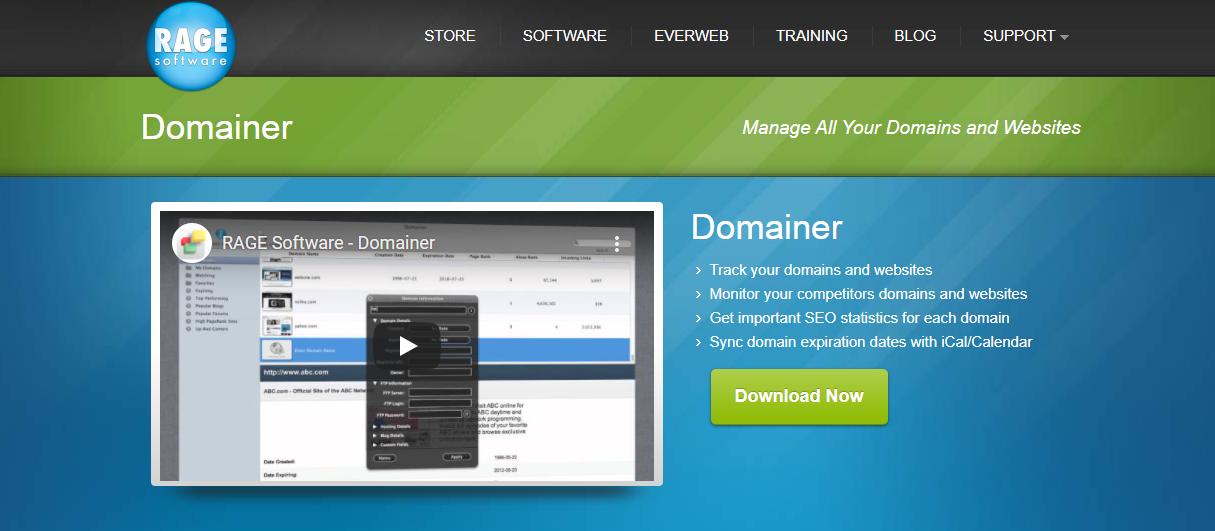Visit the BLOG page

click(x=915, y=35)
